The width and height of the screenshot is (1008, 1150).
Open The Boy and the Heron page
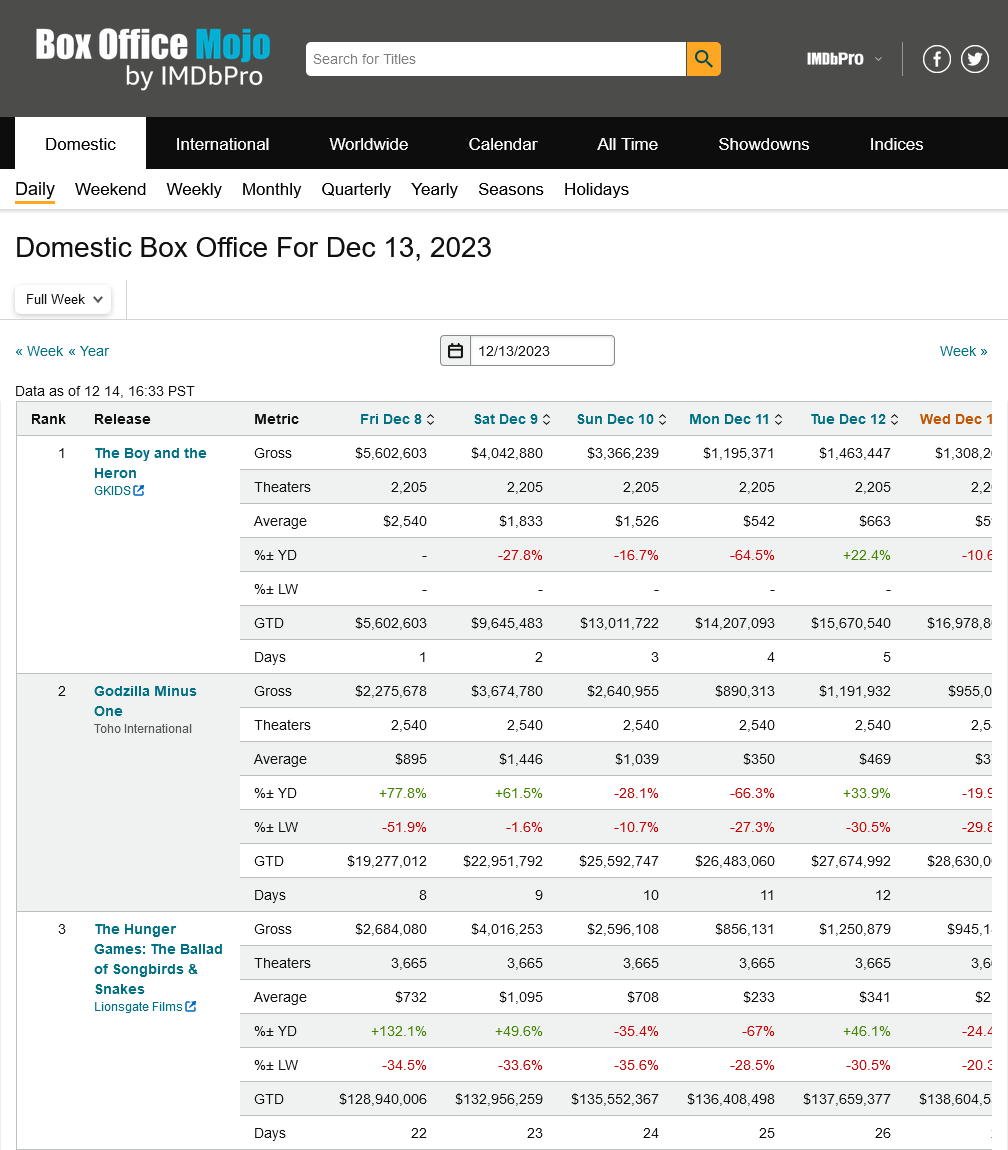[x=150, y=463]
